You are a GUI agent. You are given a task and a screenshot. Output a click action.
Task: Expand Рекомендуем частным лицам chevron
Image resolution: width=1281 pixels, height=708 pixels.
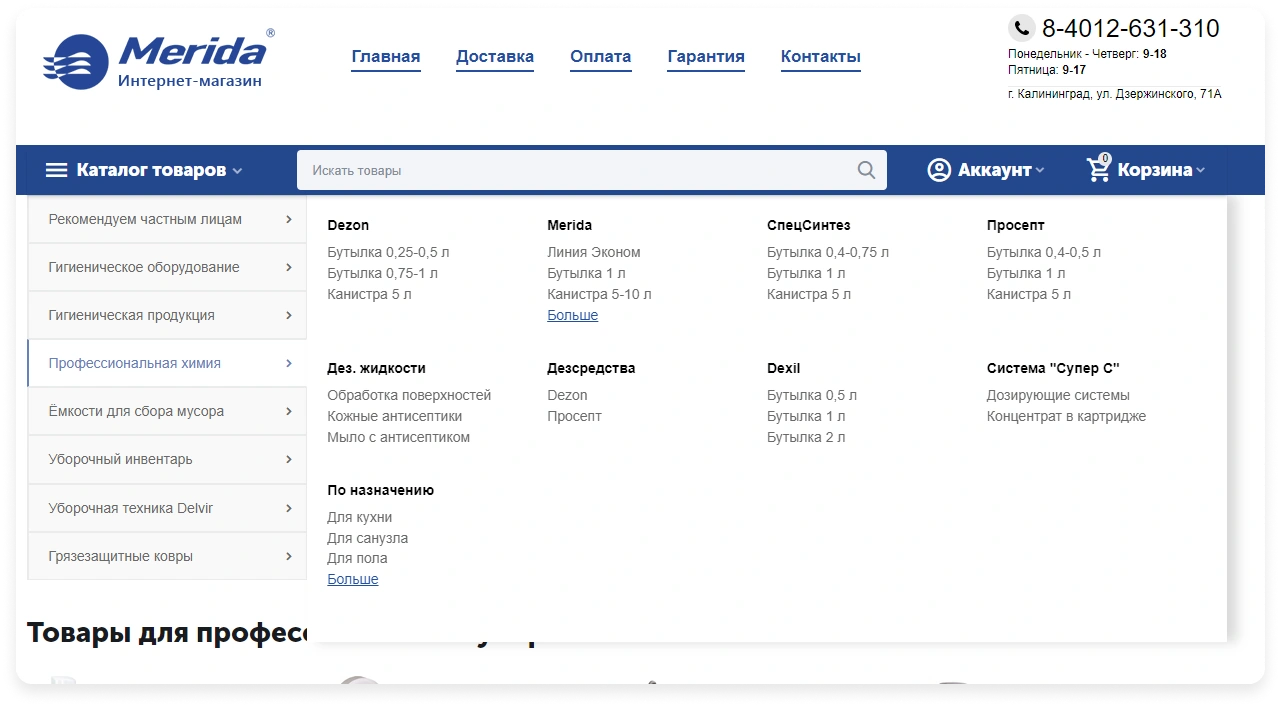(289, 219)
